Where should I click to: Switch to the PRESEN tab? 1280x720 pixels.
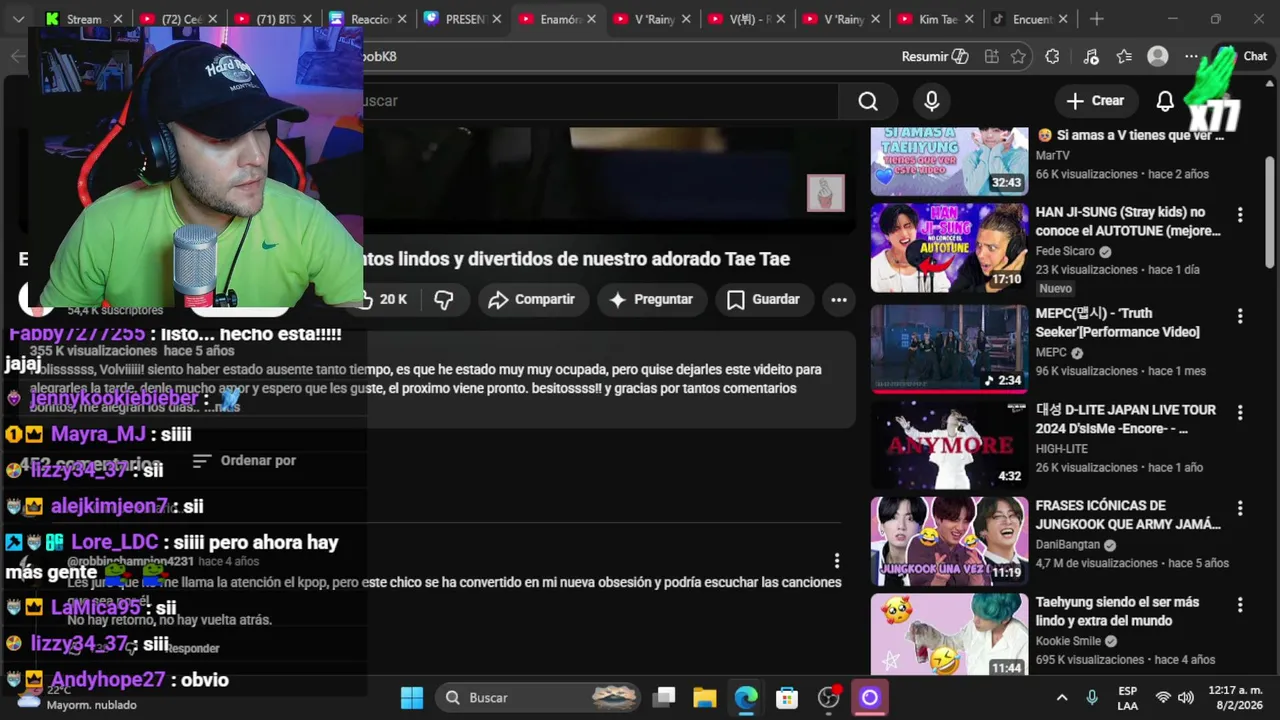(x=462, y=19)
